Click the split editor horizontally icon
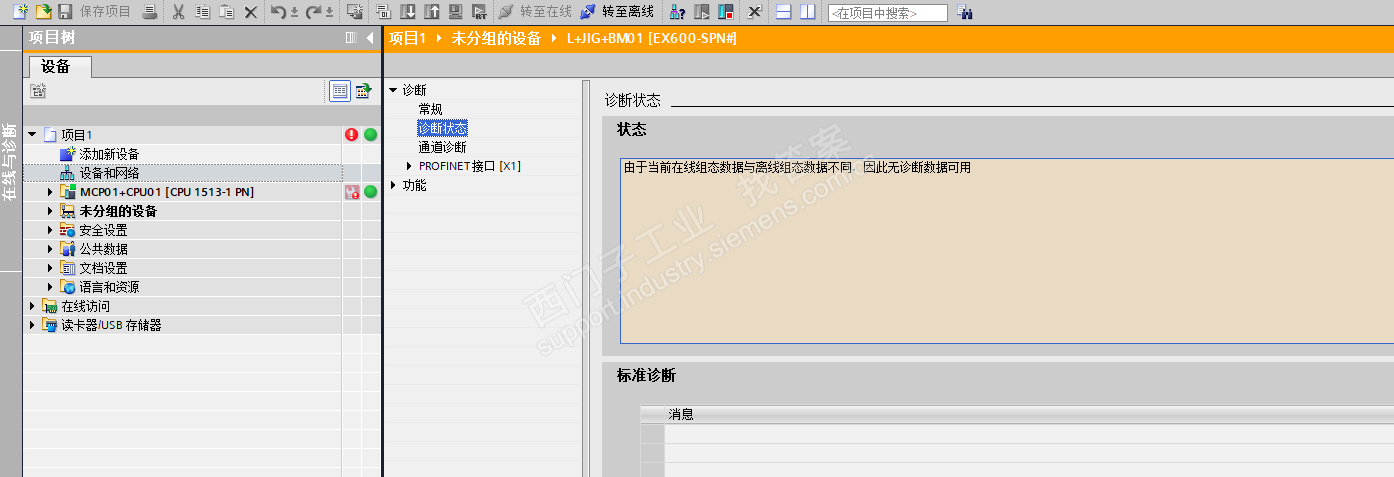Screen dimensions: 1394x477 pyautogui.click(x=784, y=12)
